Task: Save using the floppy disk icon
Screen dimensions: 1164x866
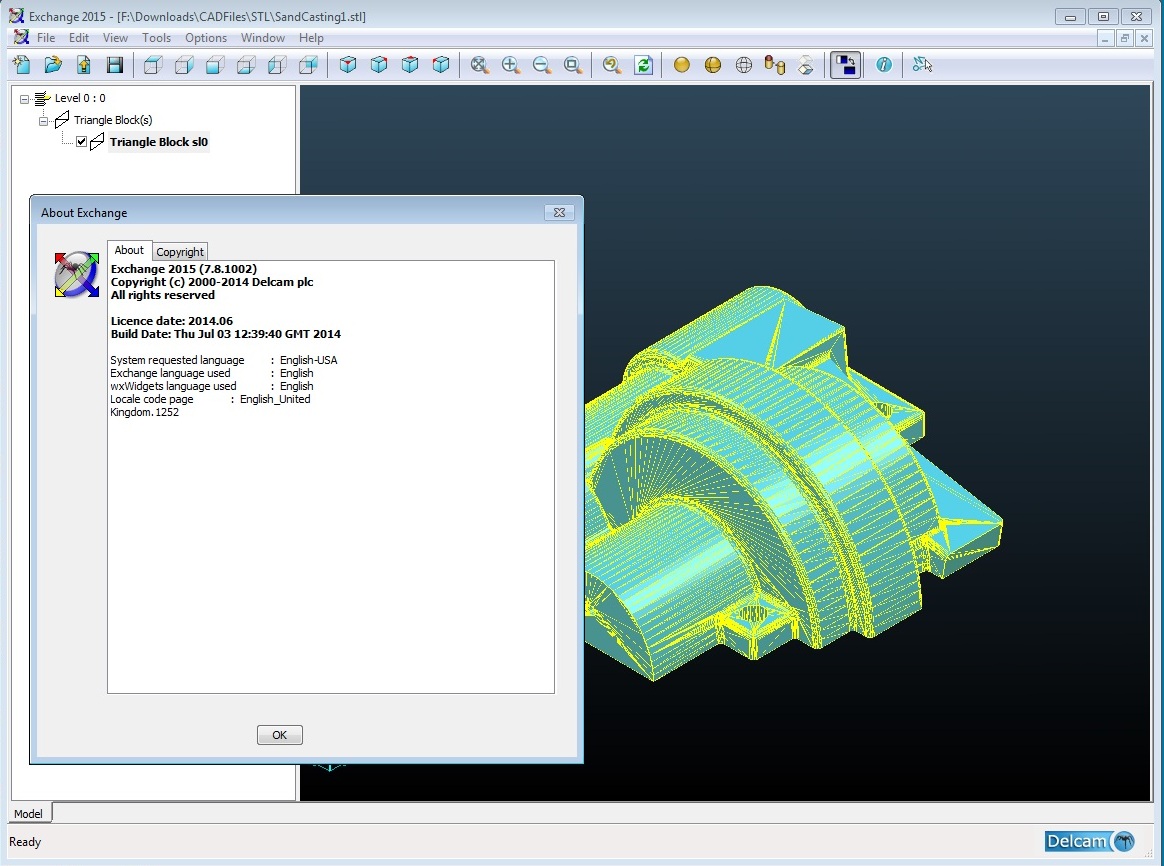Action: click(115, 65)
